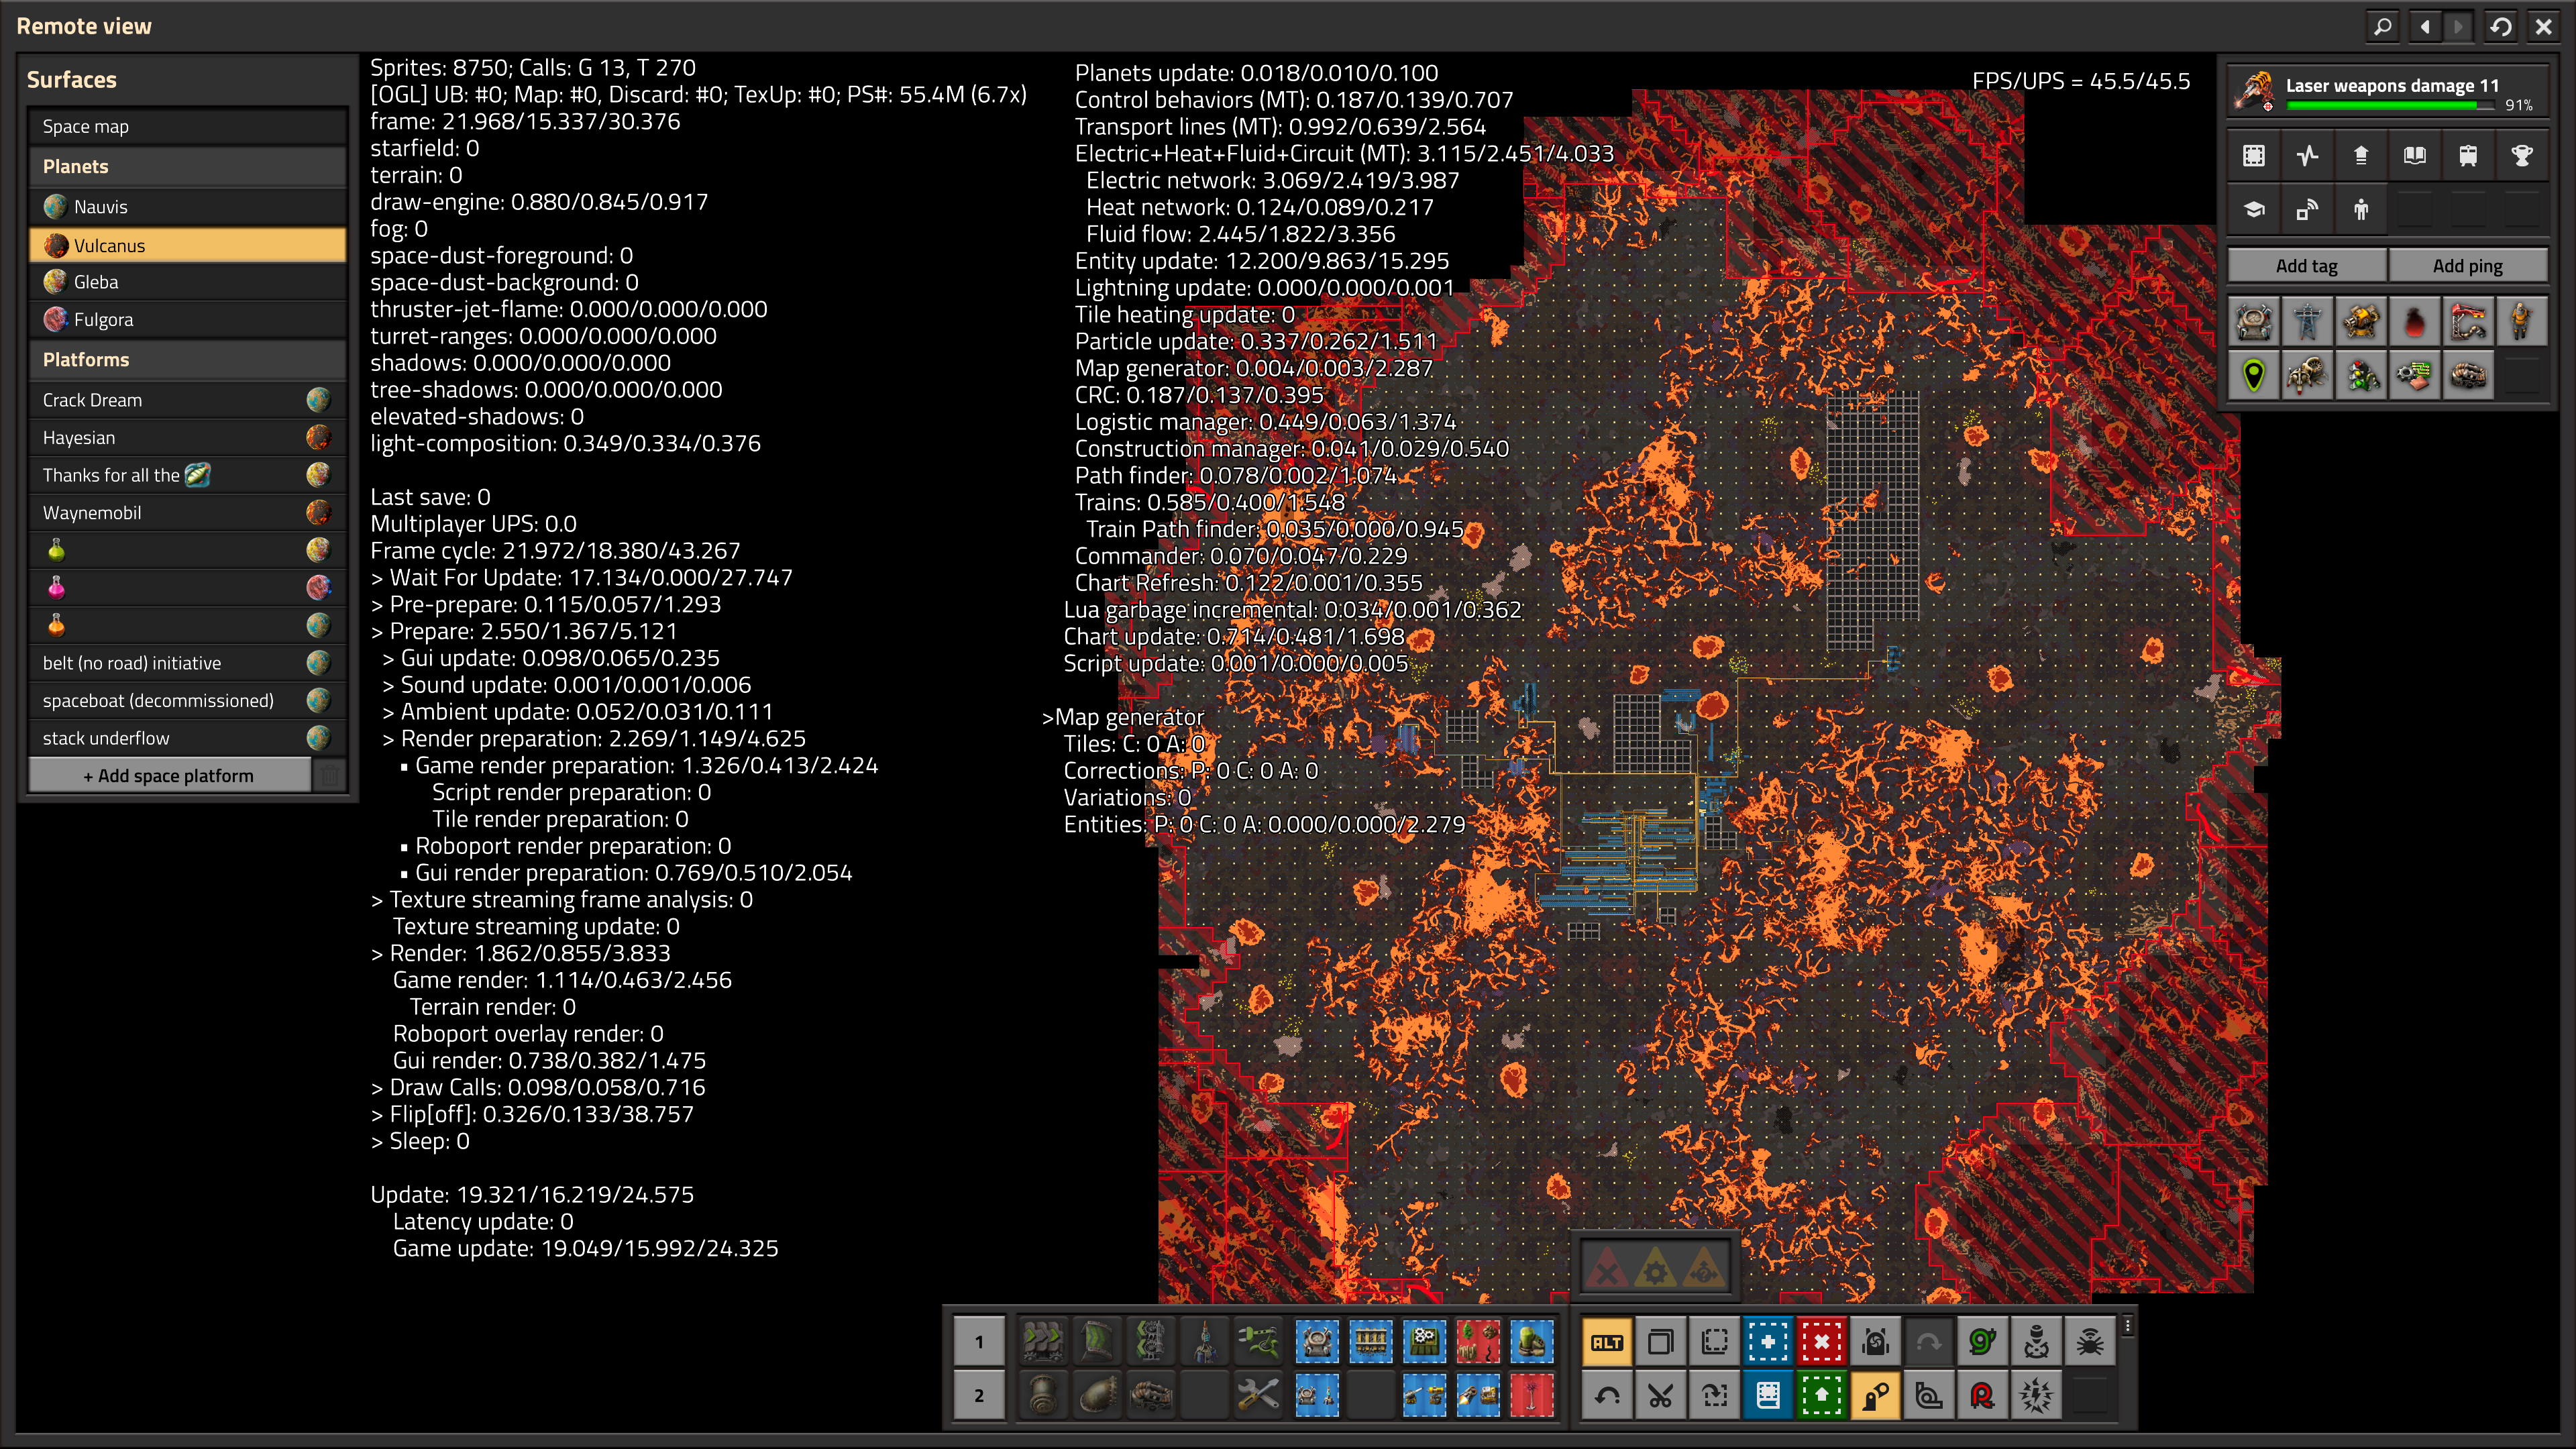This screenshot has width=2576, height=1449.
Task: Open the Space map surface
Action: point(188,127)
